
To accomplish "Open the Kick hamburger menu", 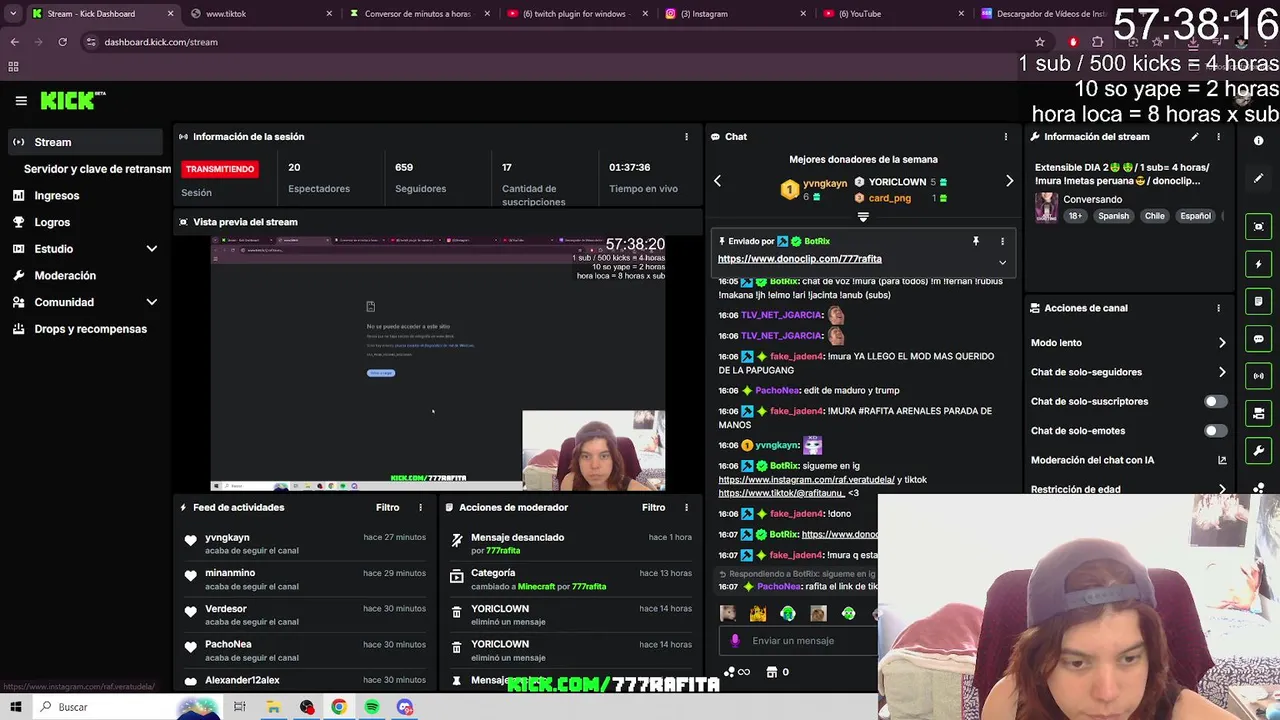I will pos(21,100).
